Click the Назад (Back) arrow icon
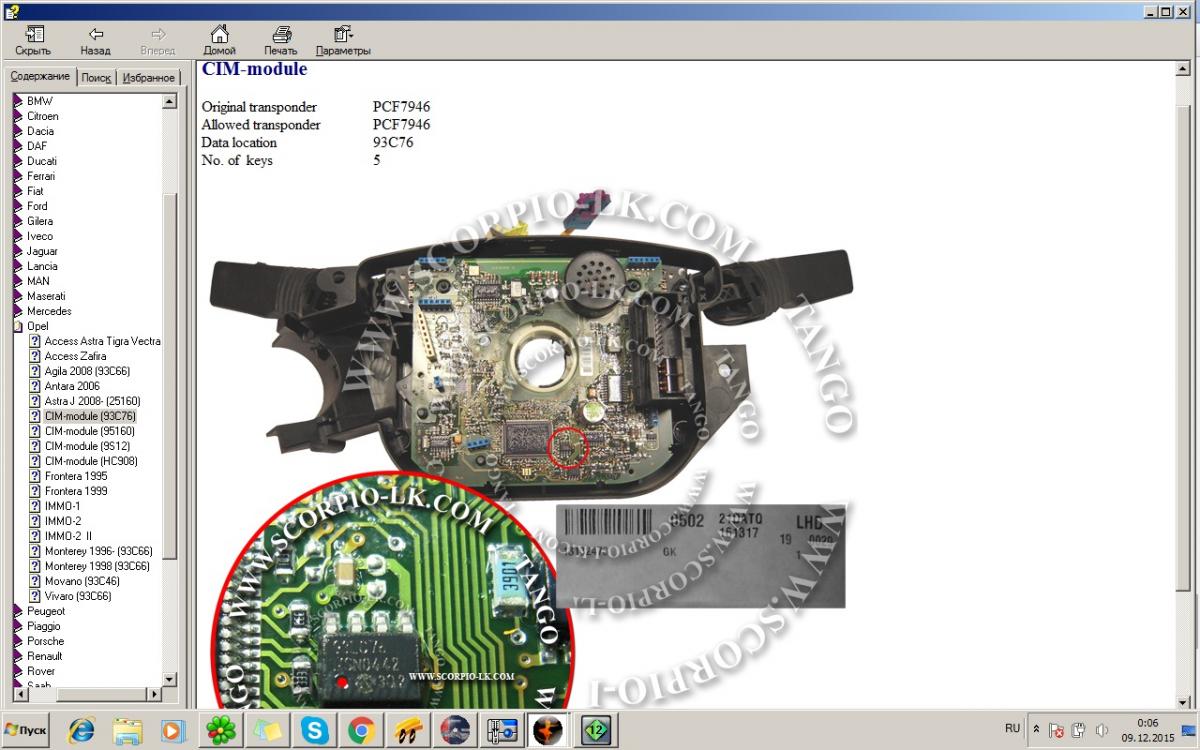 click(96, 35)
